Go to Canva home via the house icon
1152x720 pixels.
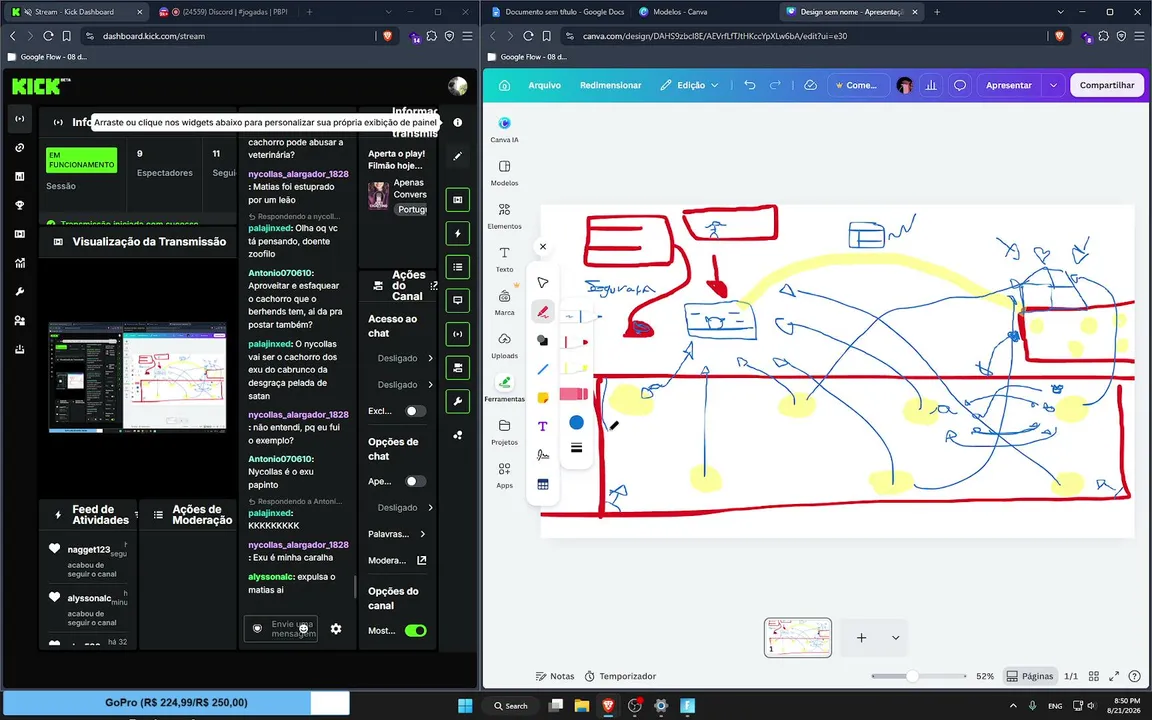pos(504,85)
